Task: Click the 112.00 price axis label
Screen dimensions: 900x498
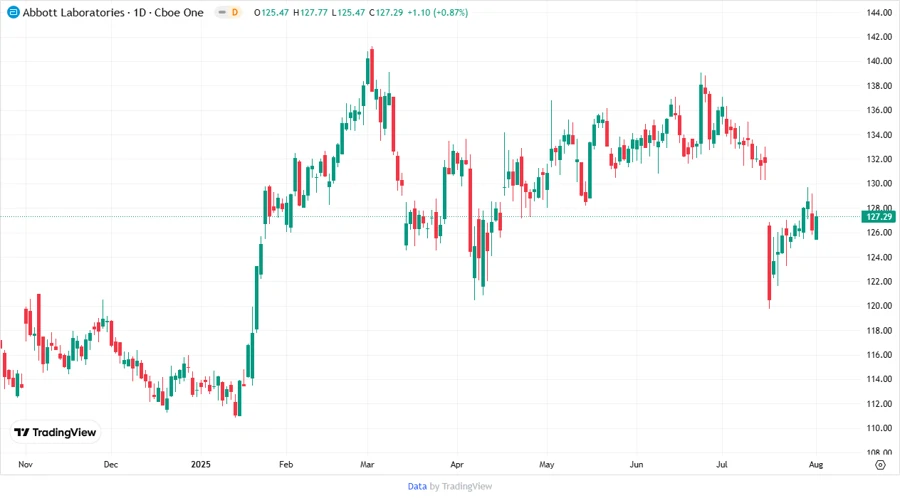Action: 879,403
